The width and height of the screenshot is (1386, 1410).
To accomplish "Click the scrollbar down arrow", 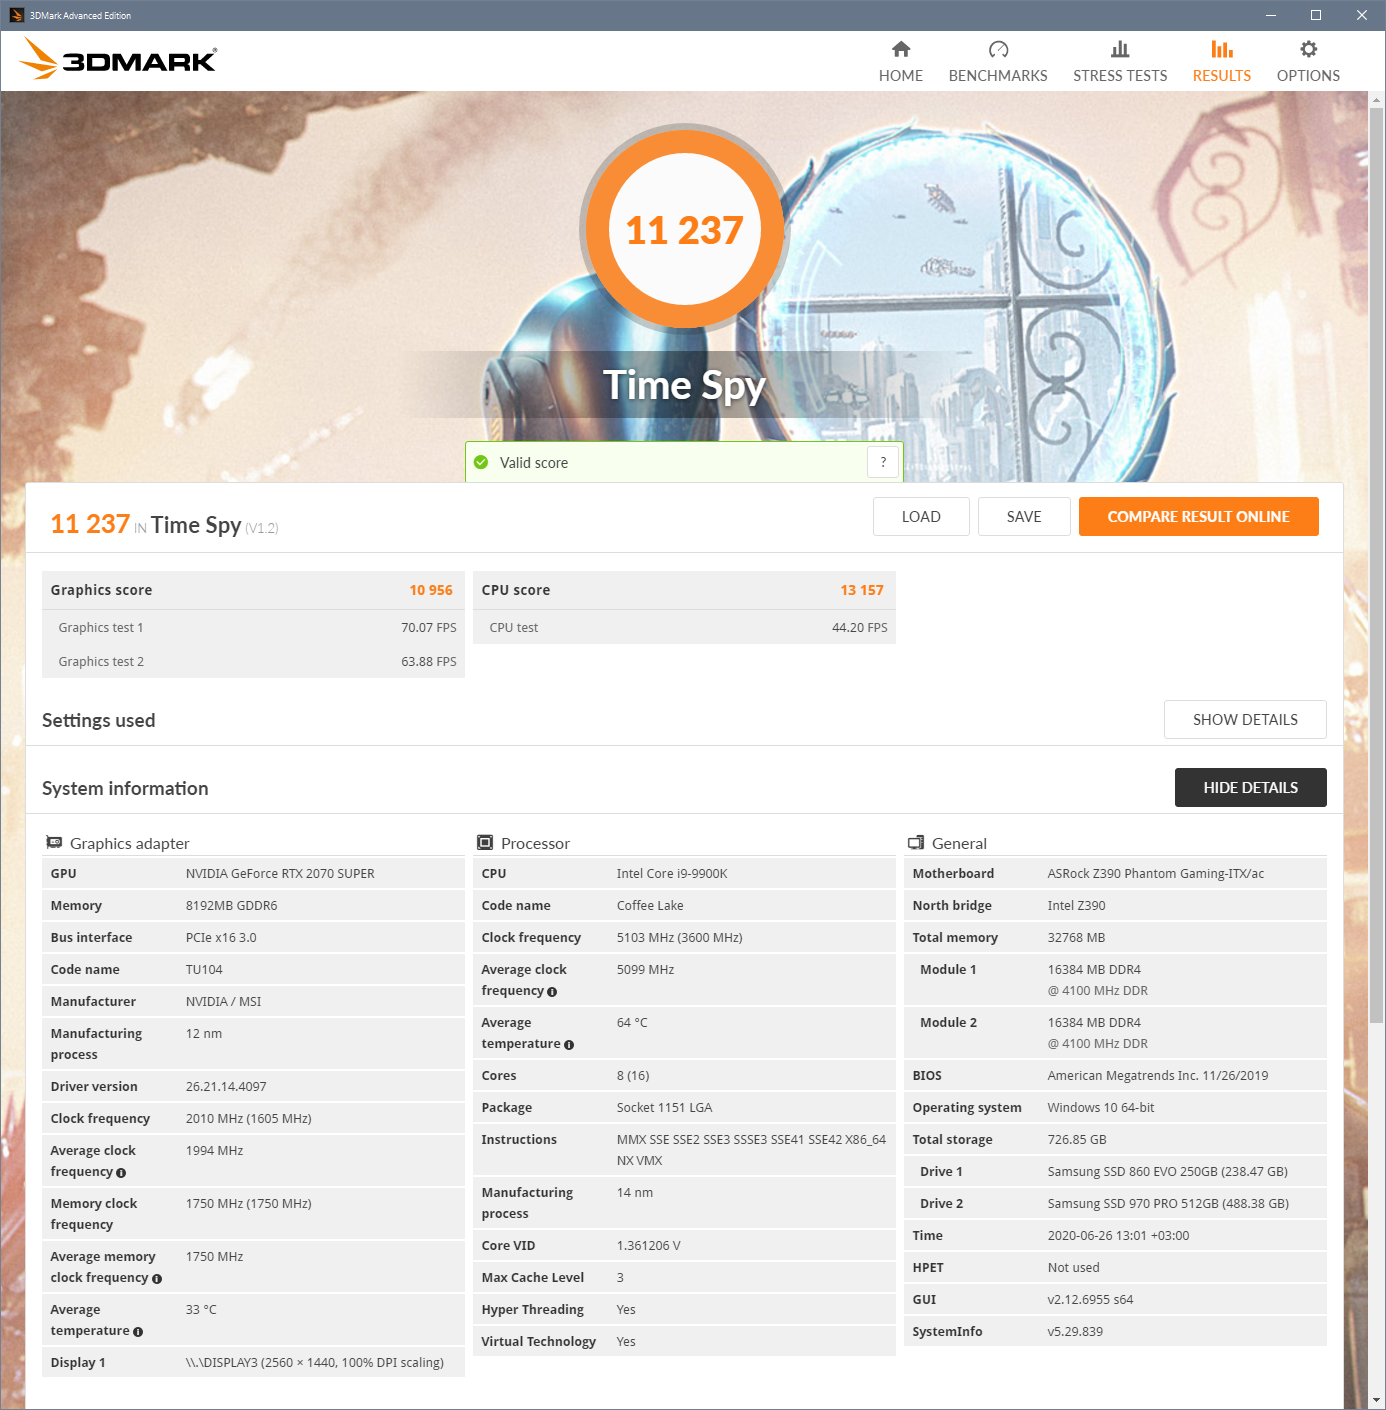I will coord(1377,1401).
